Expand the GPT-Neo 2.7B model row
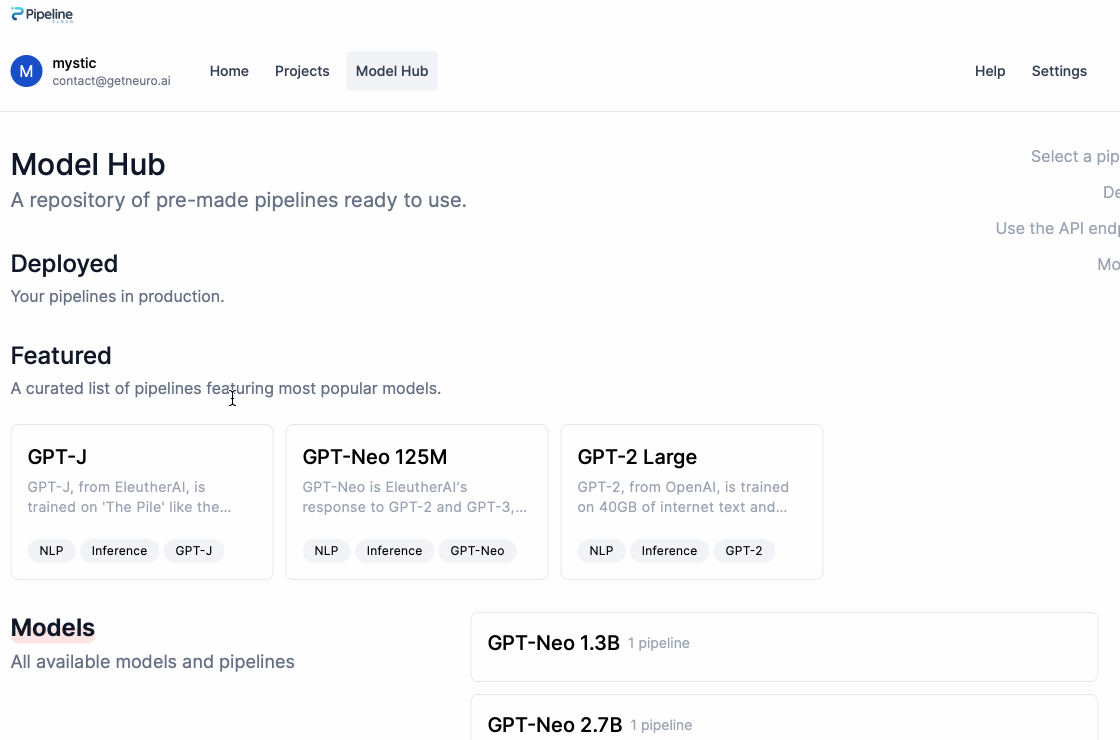The image size is (1120, 740). (x=784, y=718)
